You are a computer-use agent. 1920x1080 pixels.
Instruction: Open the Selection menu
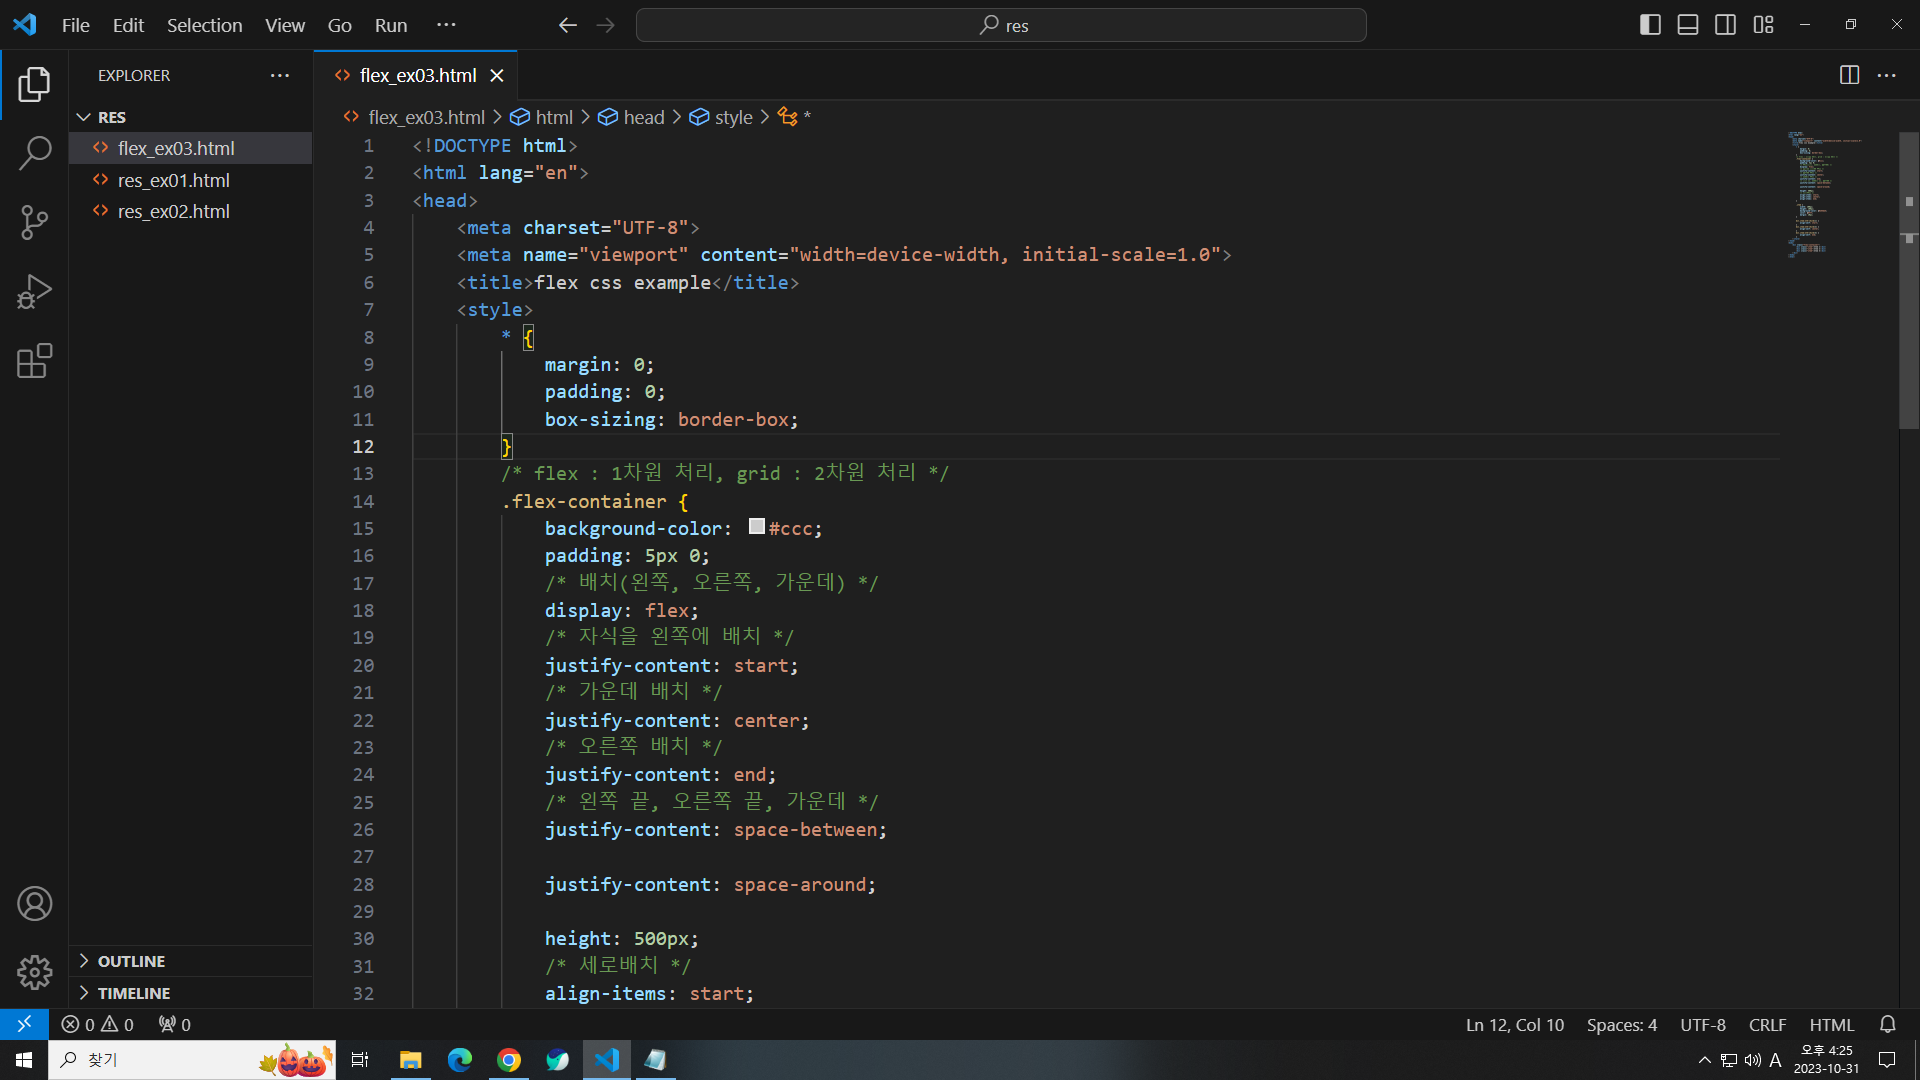point(204,25)
